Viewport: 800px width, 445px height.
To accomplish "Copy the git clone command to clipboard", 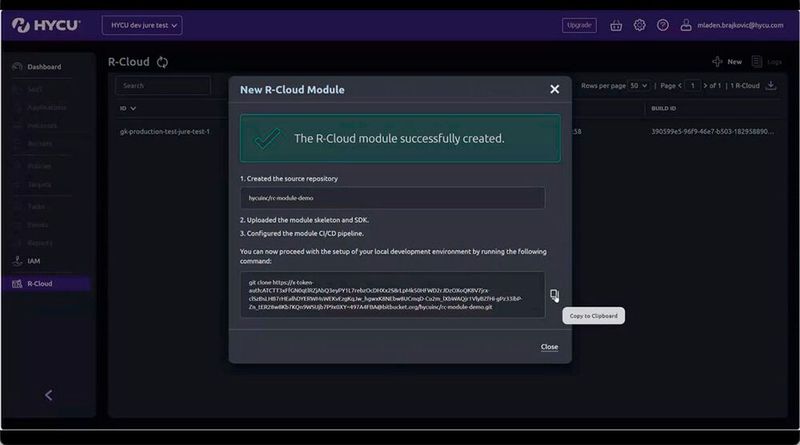I will point(554,294).
